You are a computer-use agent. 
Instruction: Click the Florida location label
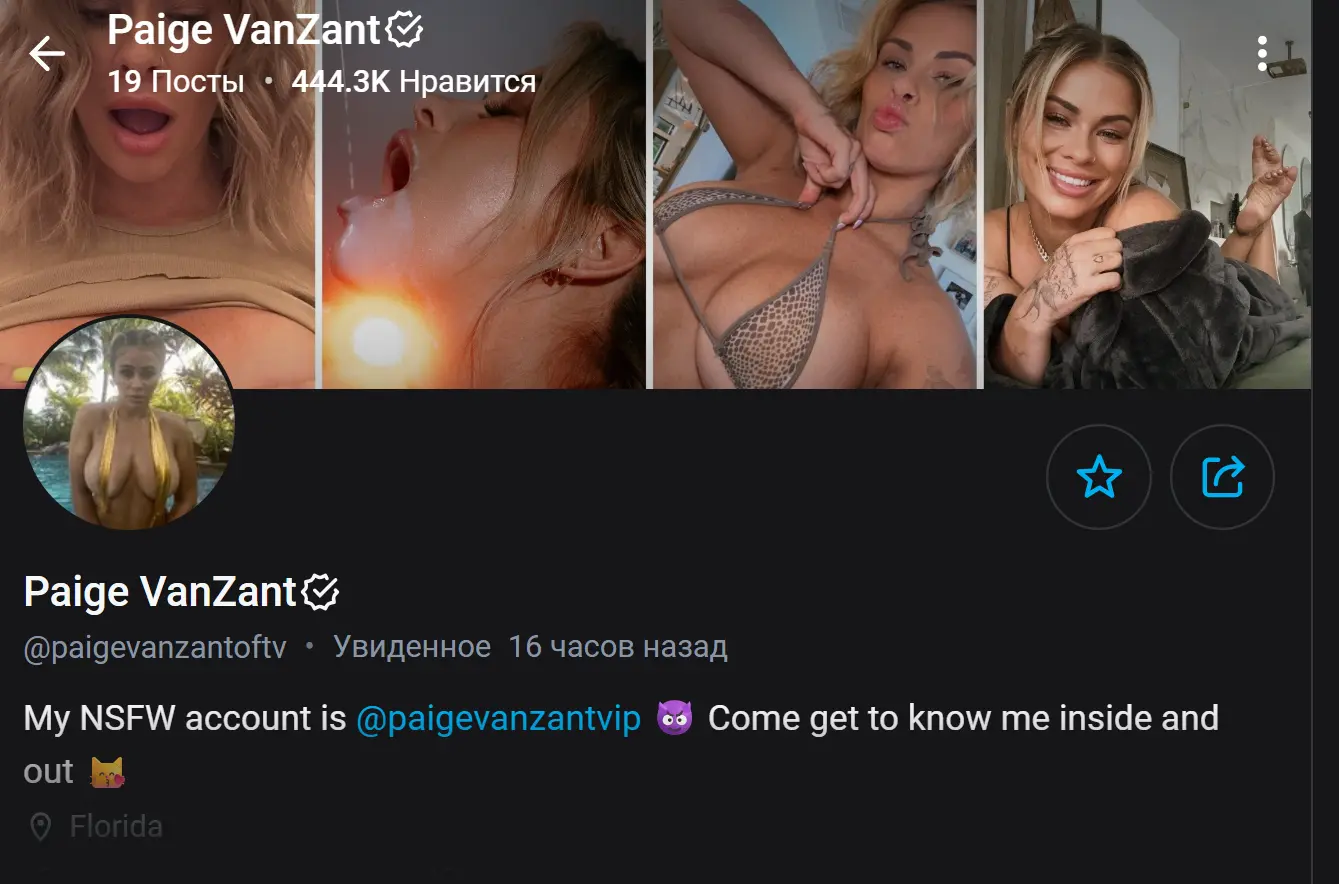click(115, 827)
